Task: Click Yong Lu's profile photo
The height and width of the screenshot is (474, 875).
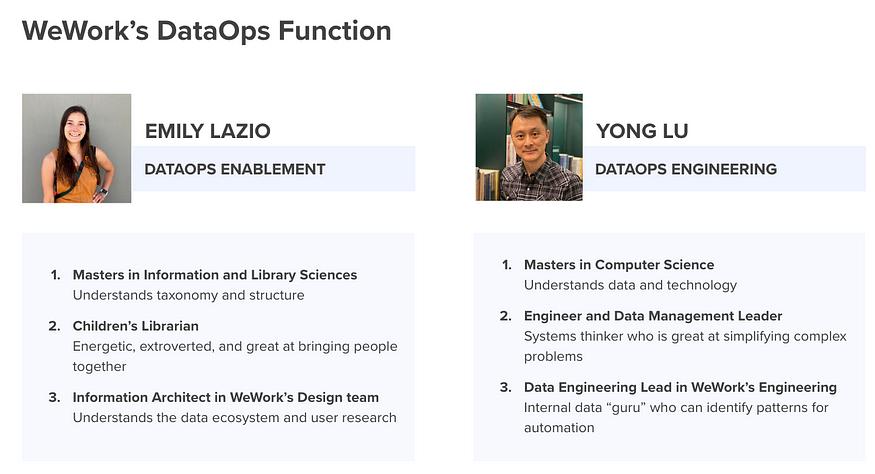Action: point(529,147)
